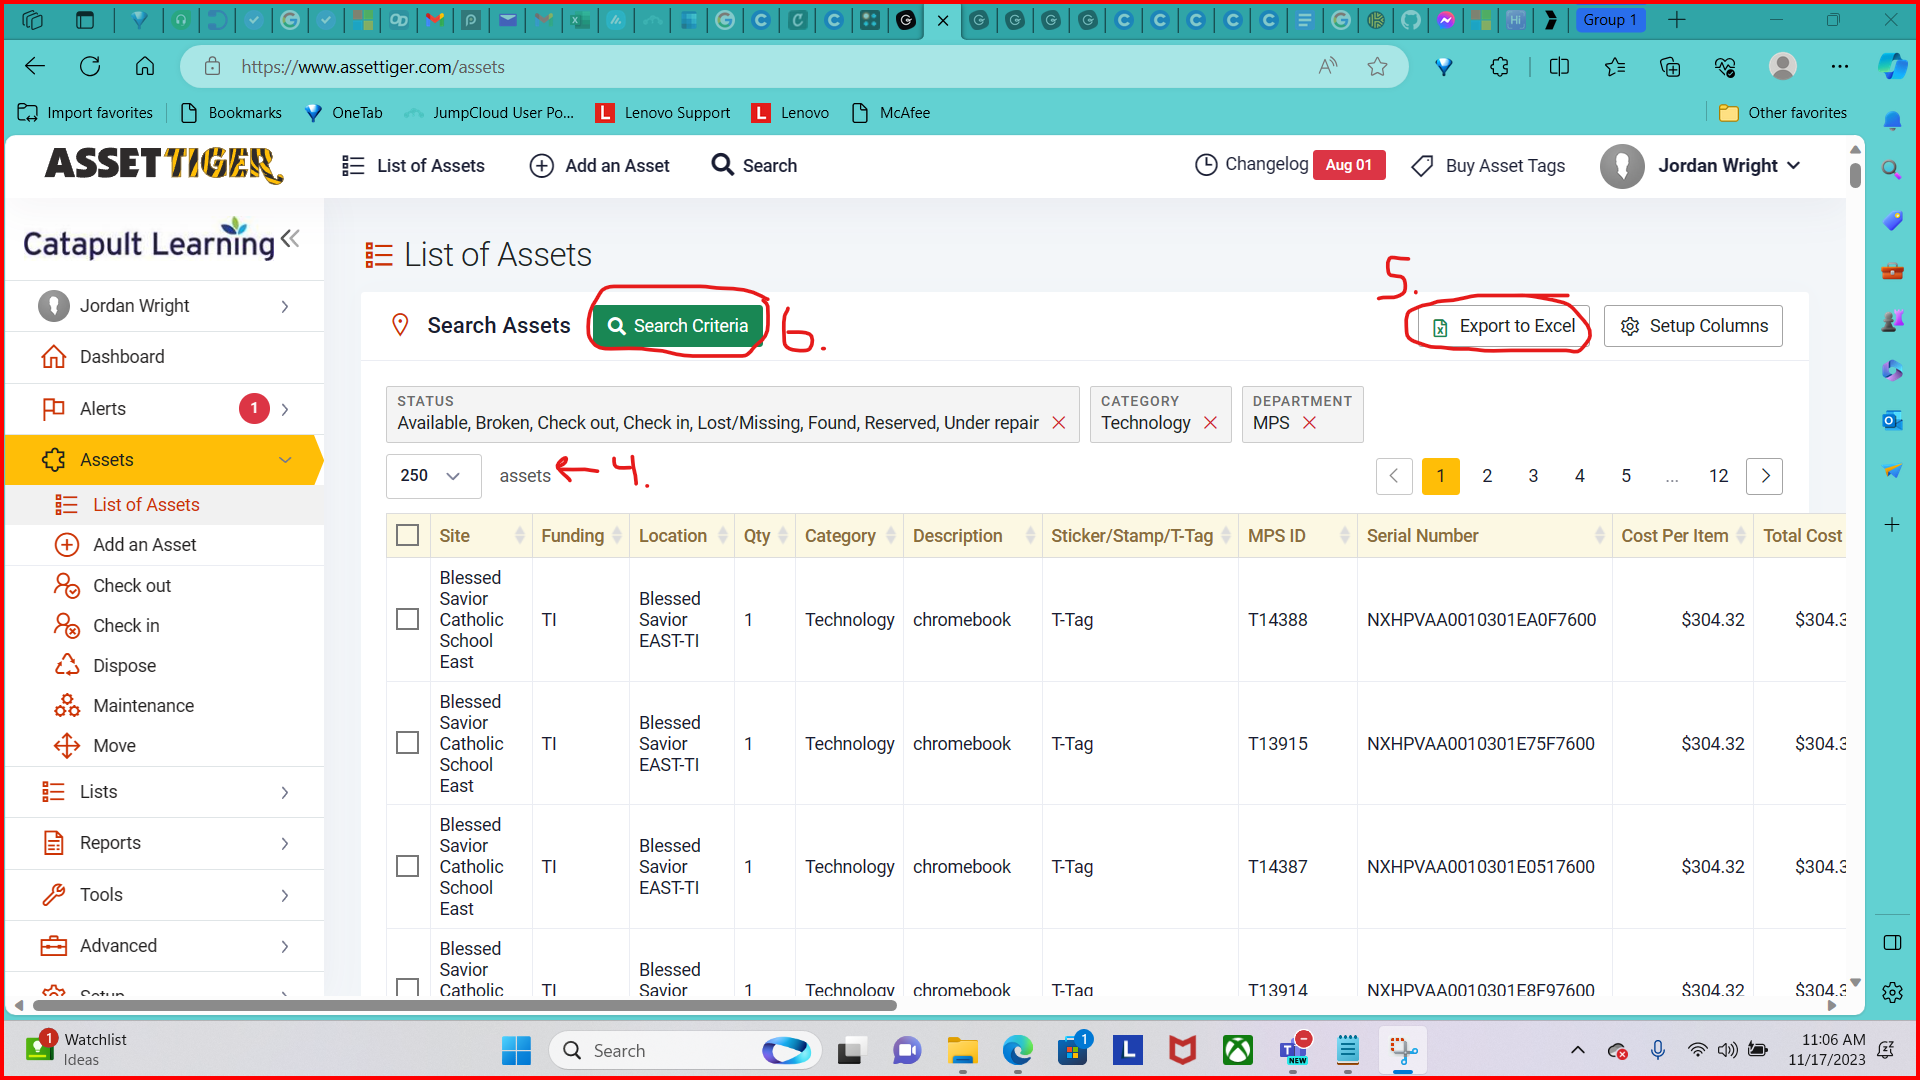Open Edge Copilot sidebar icon
Screen dimensions: 1920x1080
[x=1892, y=67]
